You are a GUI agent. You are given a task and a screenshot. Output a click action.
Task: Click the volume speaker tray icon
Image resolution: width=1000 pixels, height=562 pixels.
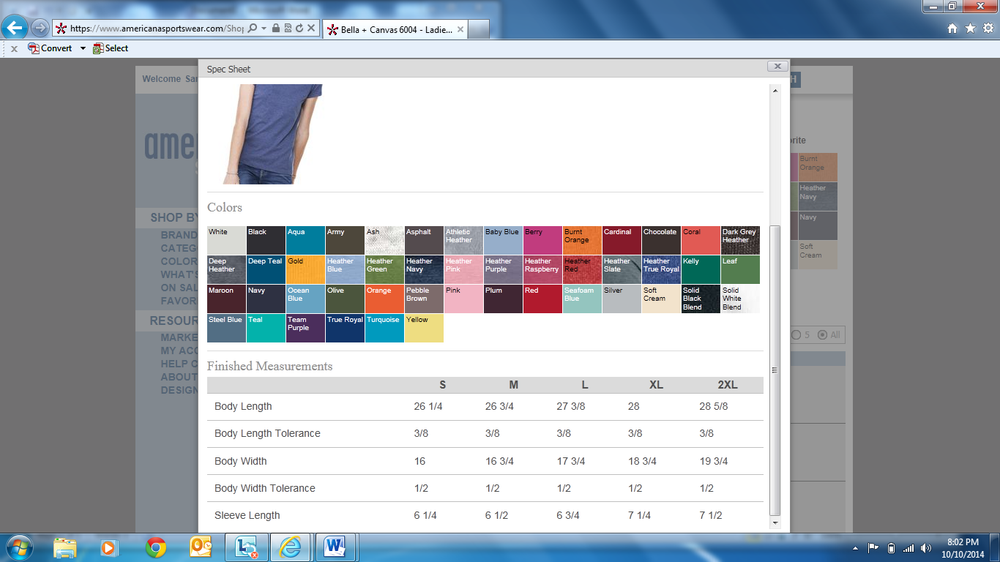coord(926,548)
